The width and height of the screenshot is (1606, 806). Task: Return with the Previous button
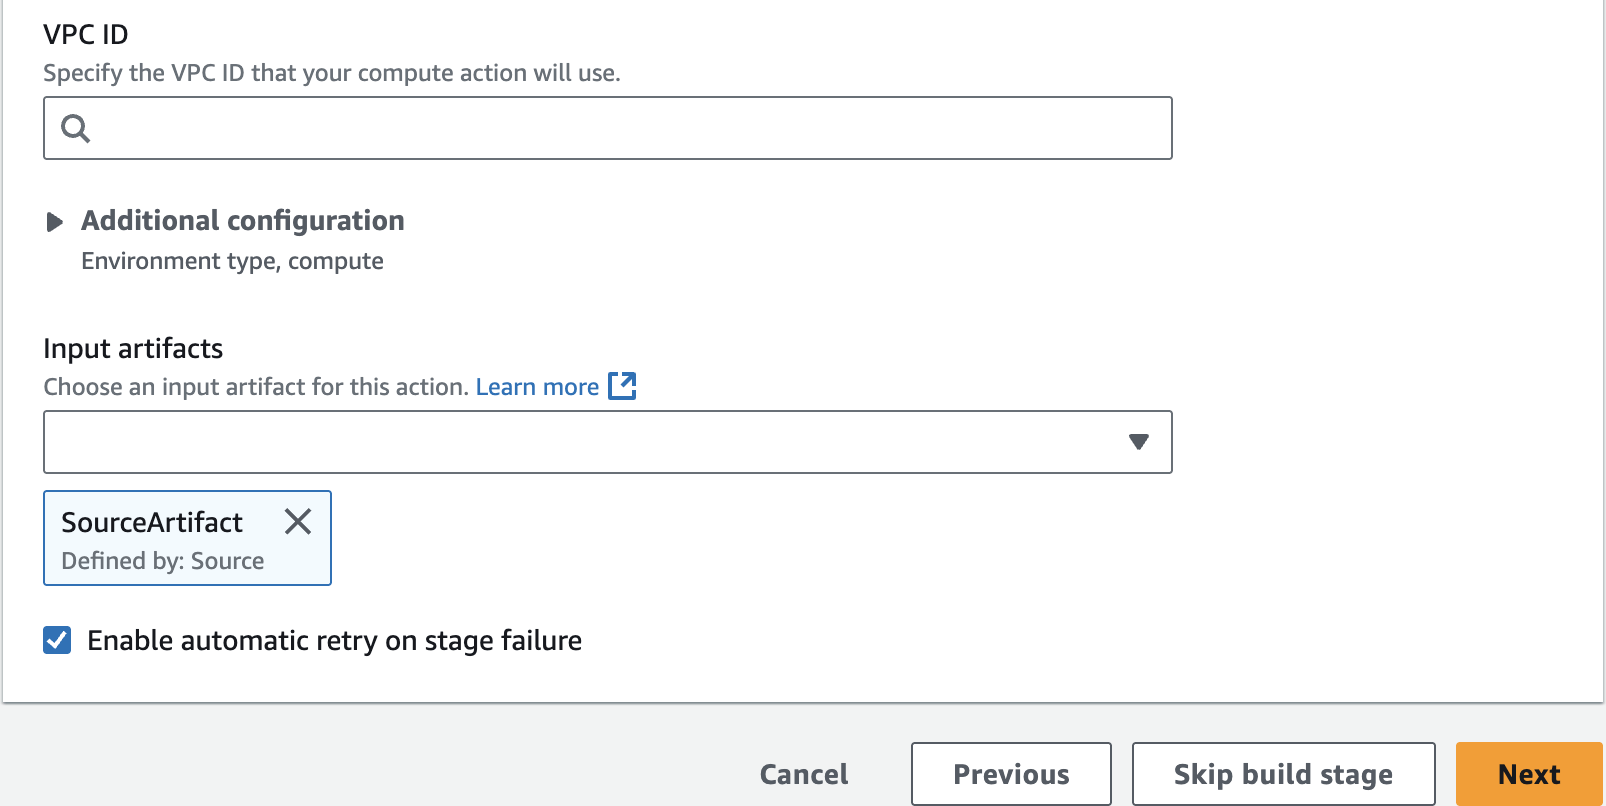coord(1011,774)
